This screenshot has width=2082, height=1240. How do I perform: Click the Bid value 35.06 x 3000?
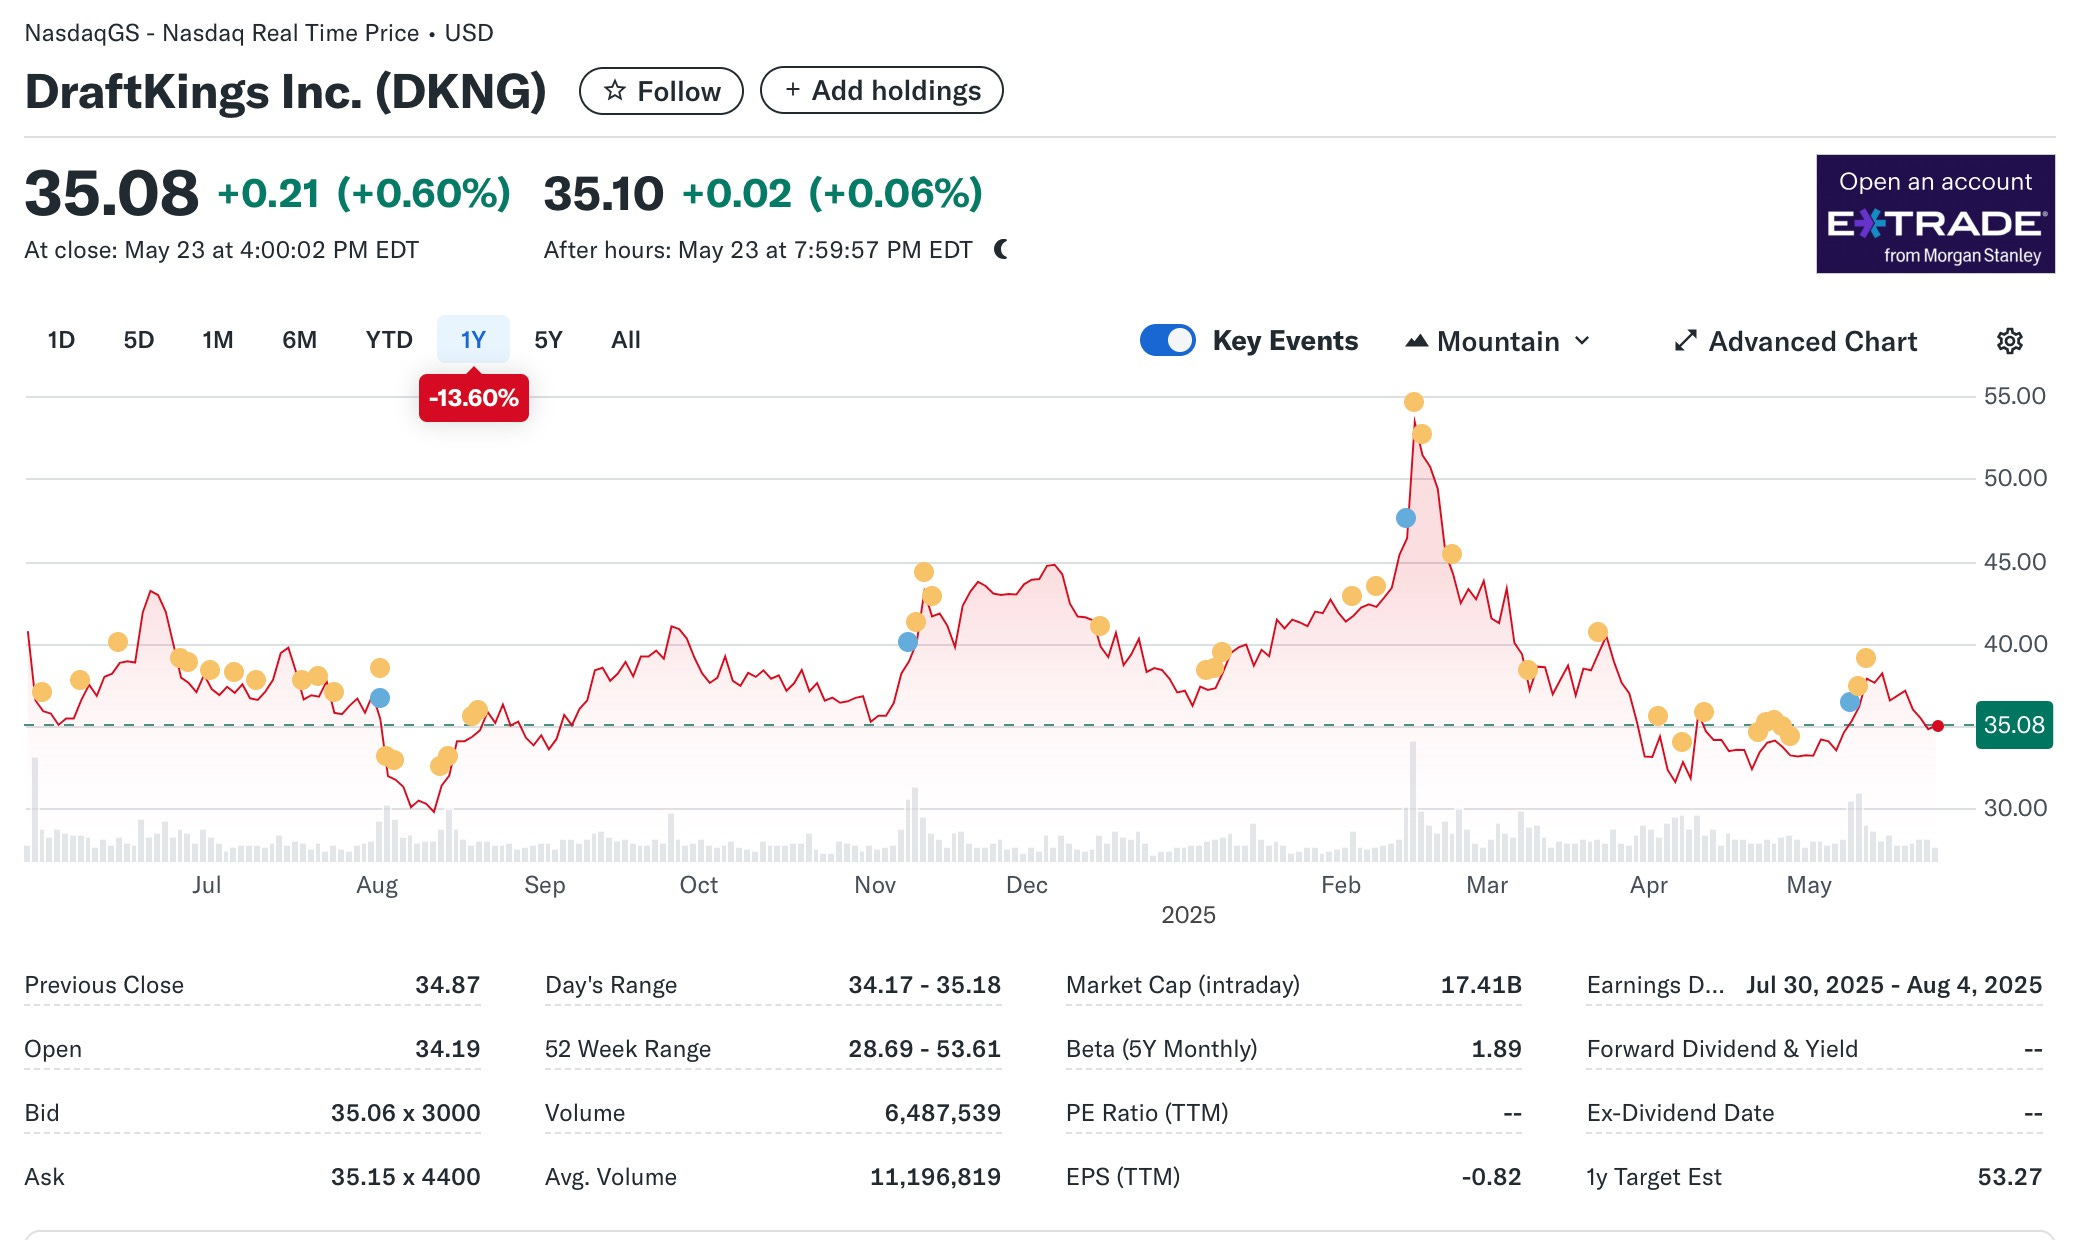pyautogui.click(x=405, y=1113)
